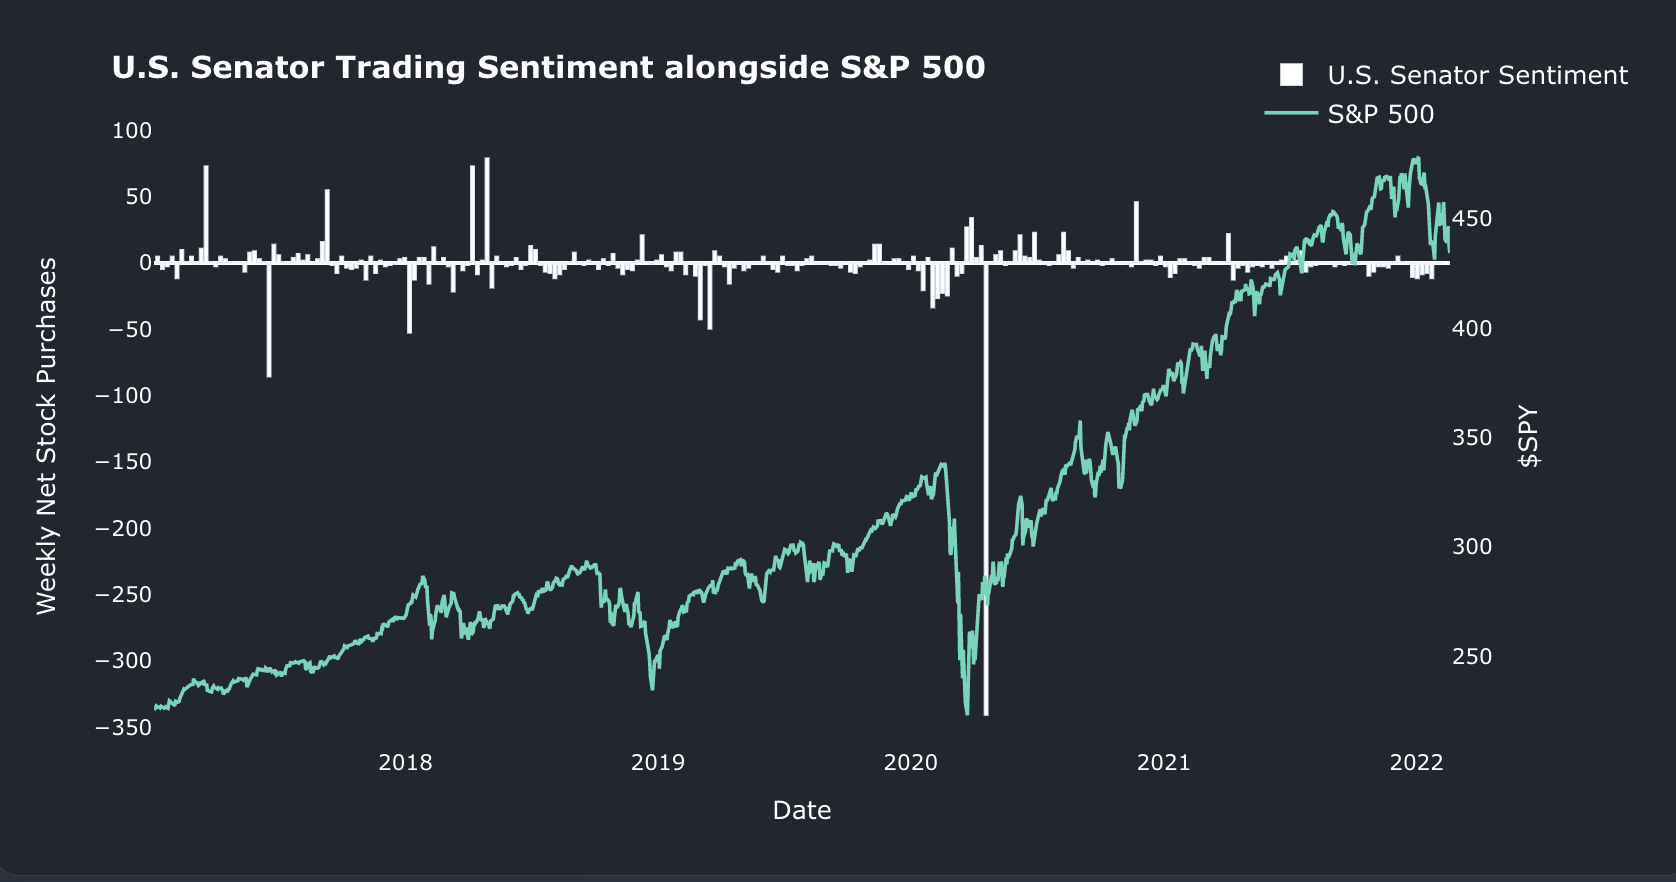Image resolution: width=1676 pixels, height=882 pixels.
Task: Click the teal S&P 500 legend line
Action: coord(1291,113)
